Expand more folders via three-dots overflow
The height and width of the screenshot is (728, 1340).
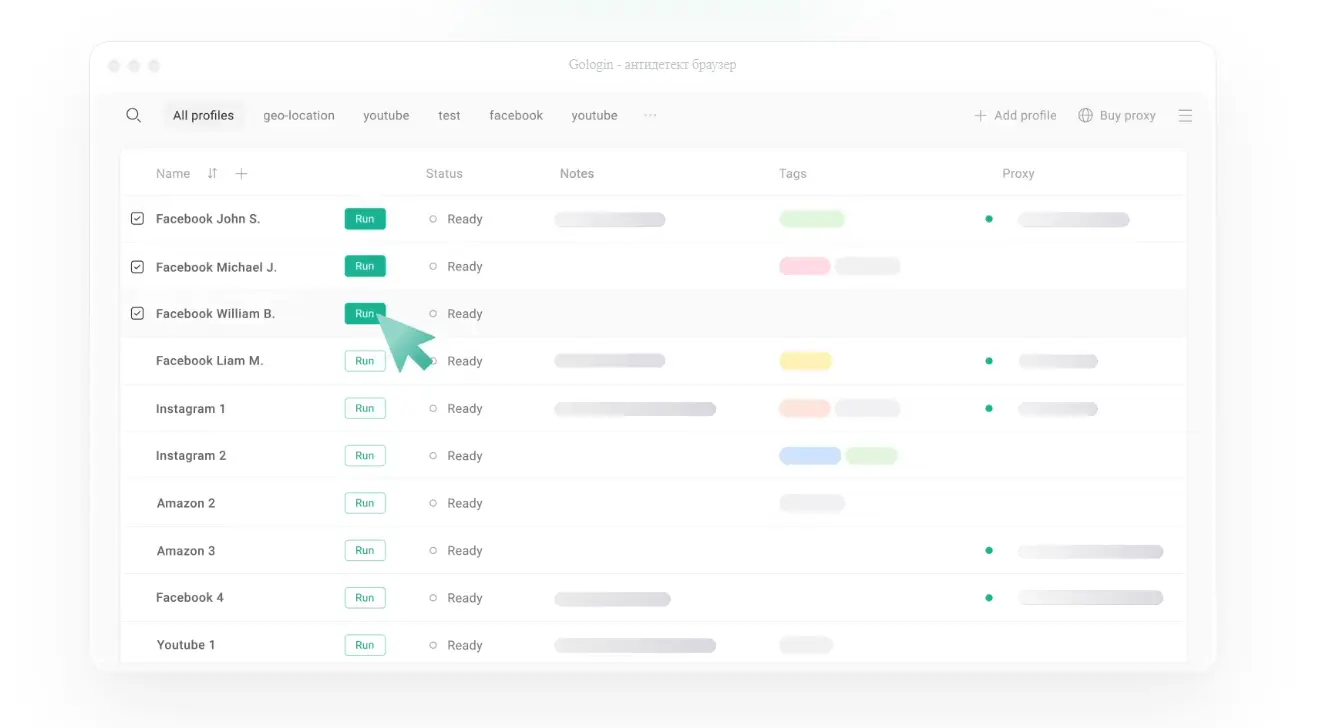(650, 115)
